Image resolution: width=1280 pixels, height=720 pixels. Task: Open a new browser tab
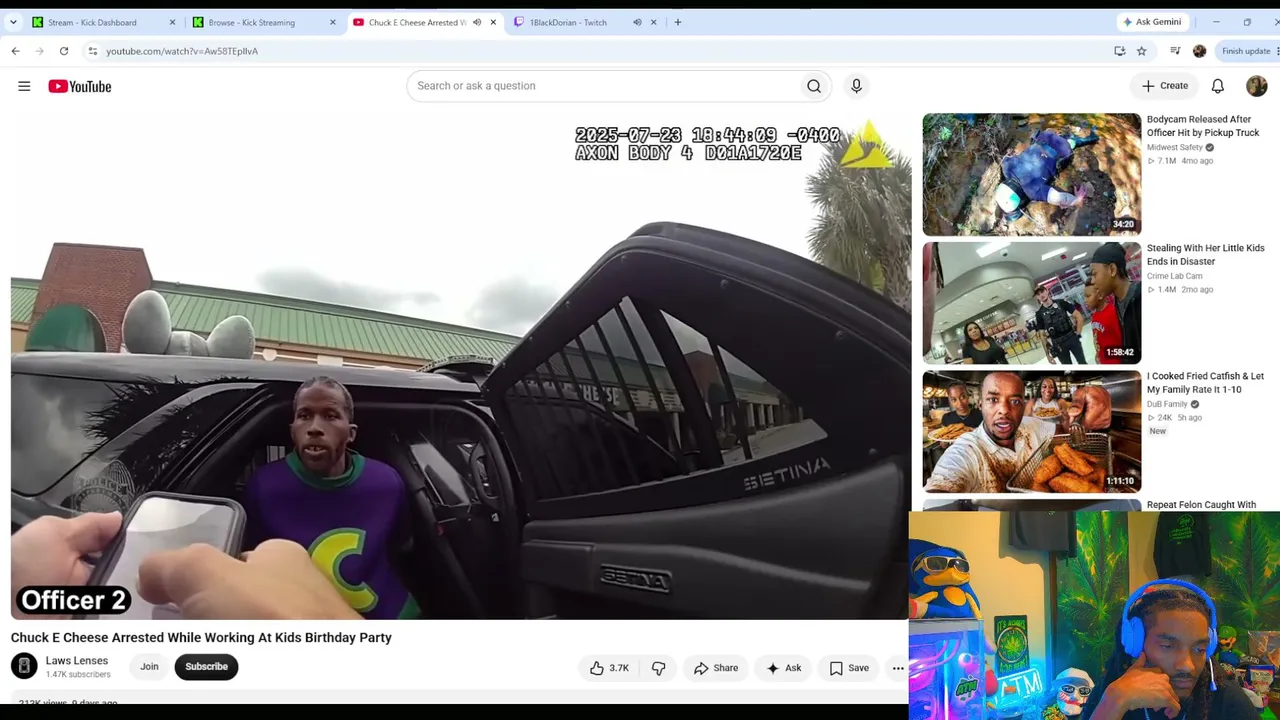point(678,22)
